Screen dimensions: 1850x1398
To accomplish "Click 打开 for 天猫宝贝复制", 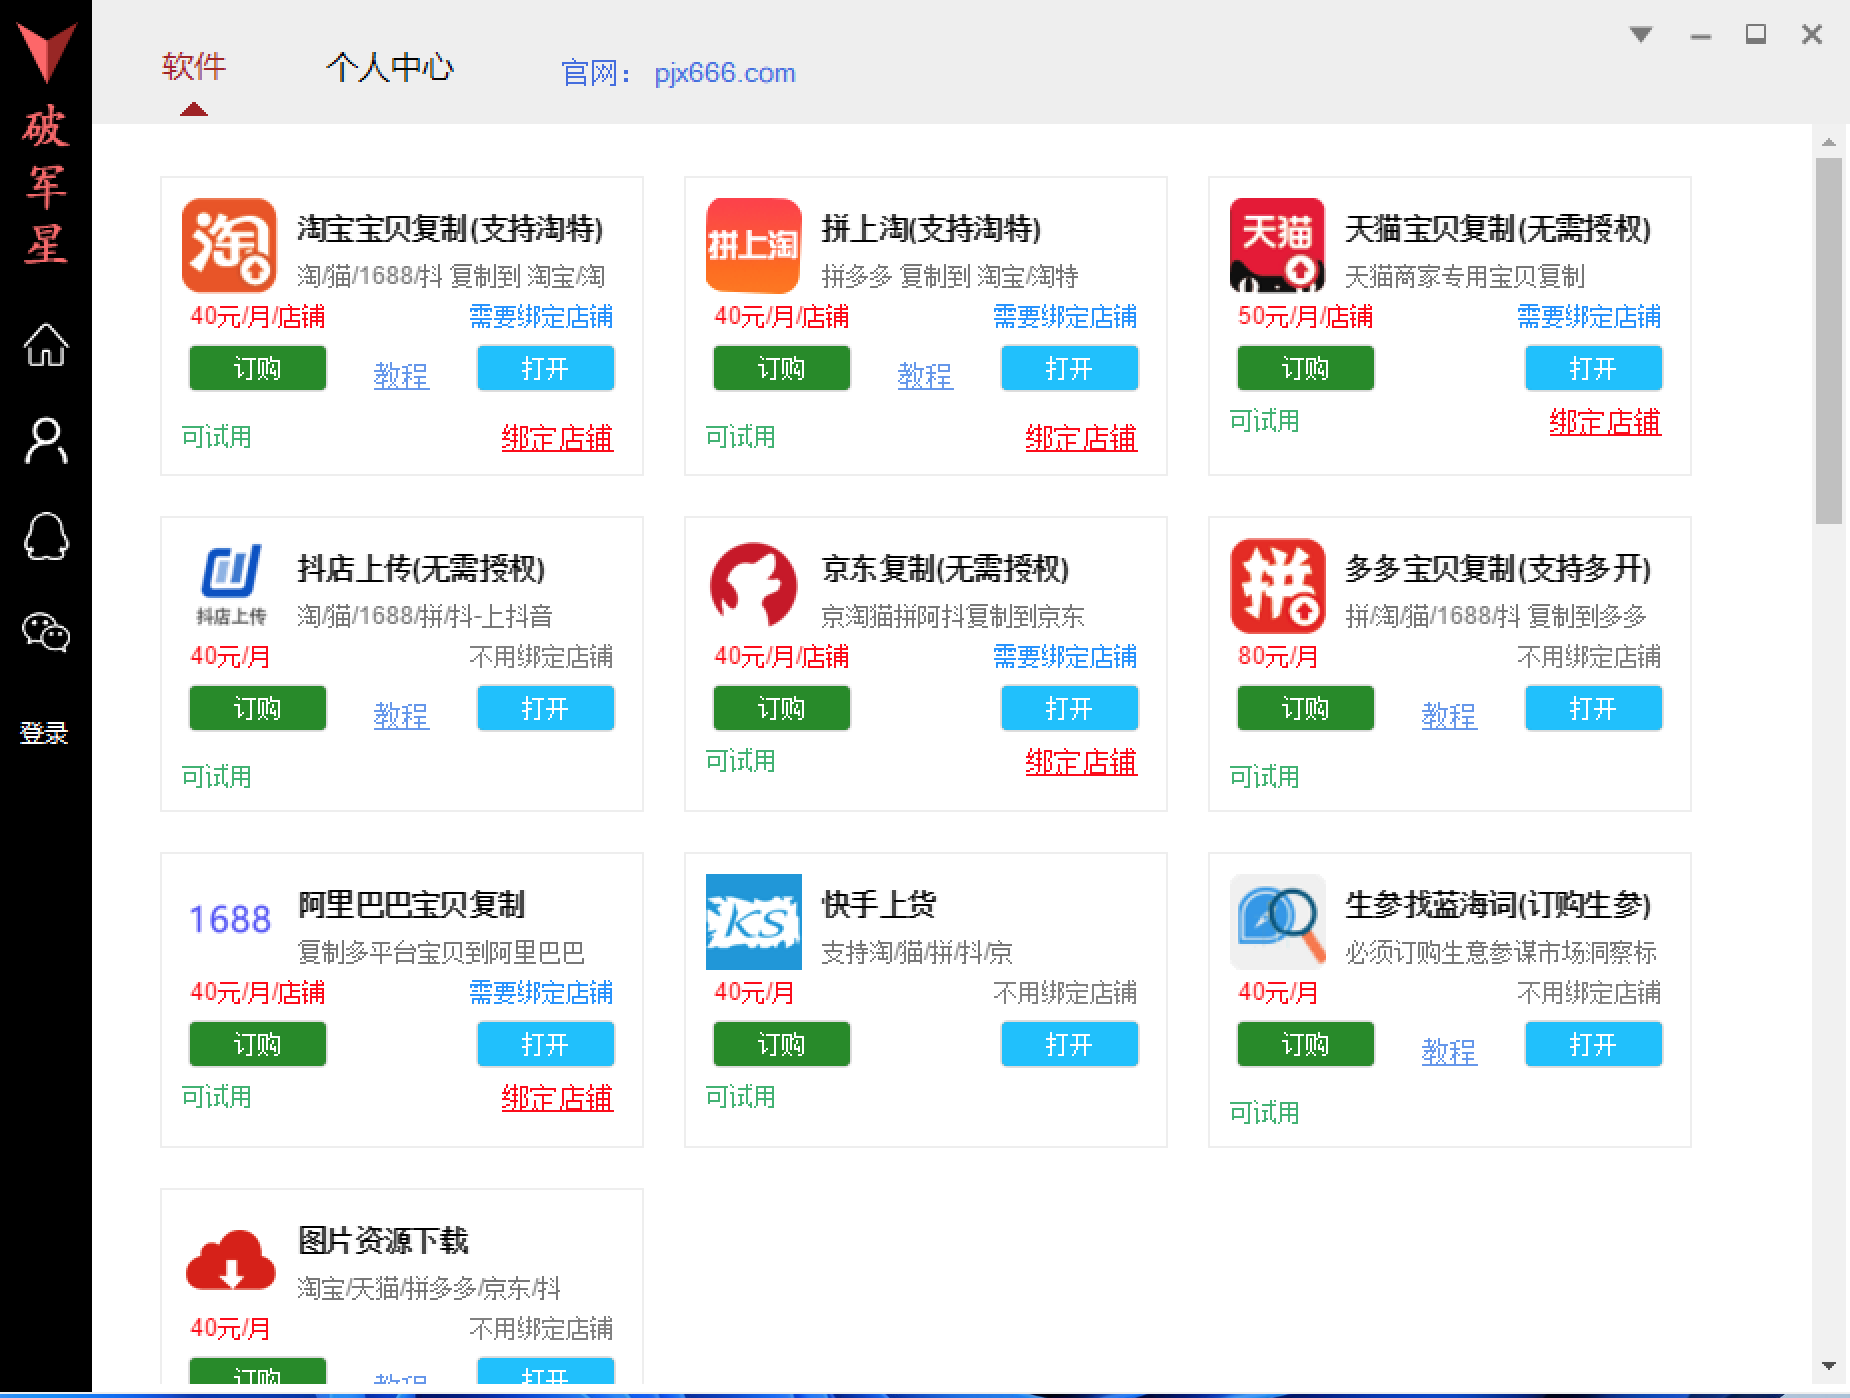I will click(x=1593, y=368).
